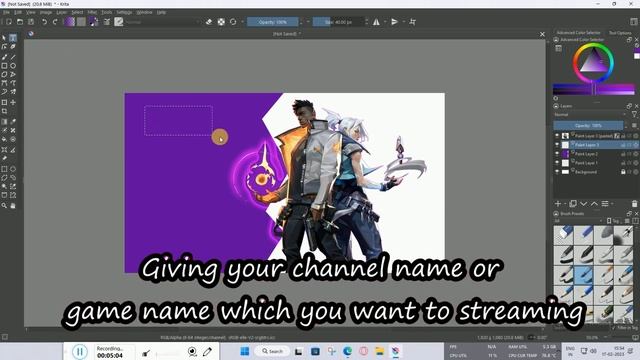Open the Filter menu
The image size is (640, 360).
click(92, 12)
